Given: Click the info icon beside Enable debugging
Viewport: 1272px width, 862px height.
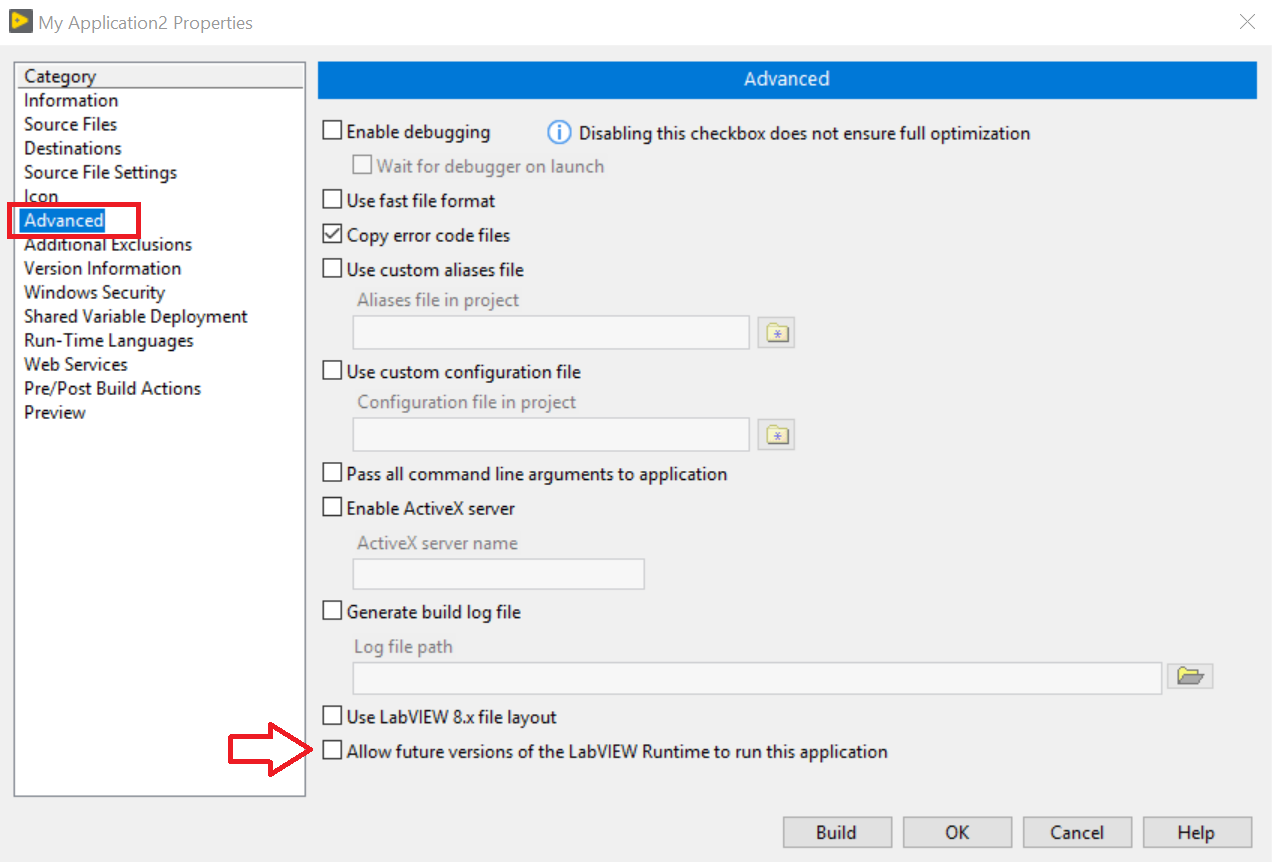Looking at the screenshot, I should (559, 133).
